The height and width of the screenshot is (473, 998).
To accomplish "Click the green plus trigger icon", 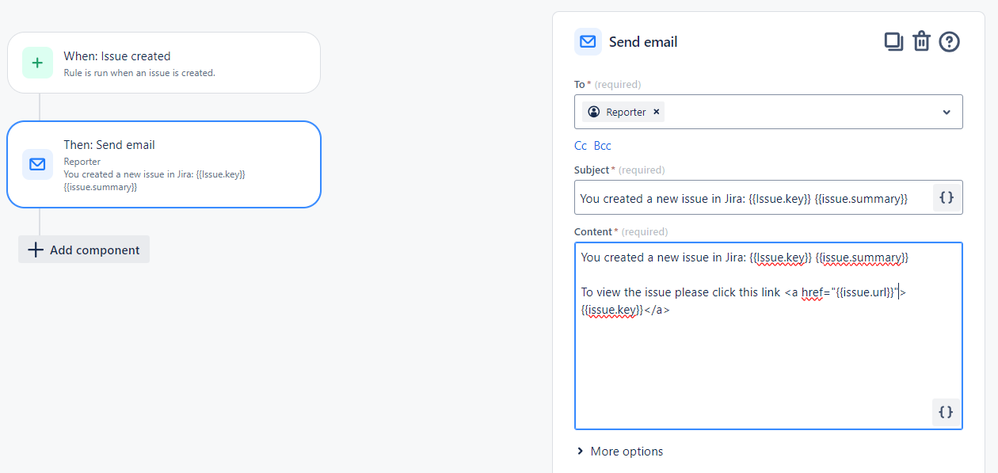I will (37, 63).
